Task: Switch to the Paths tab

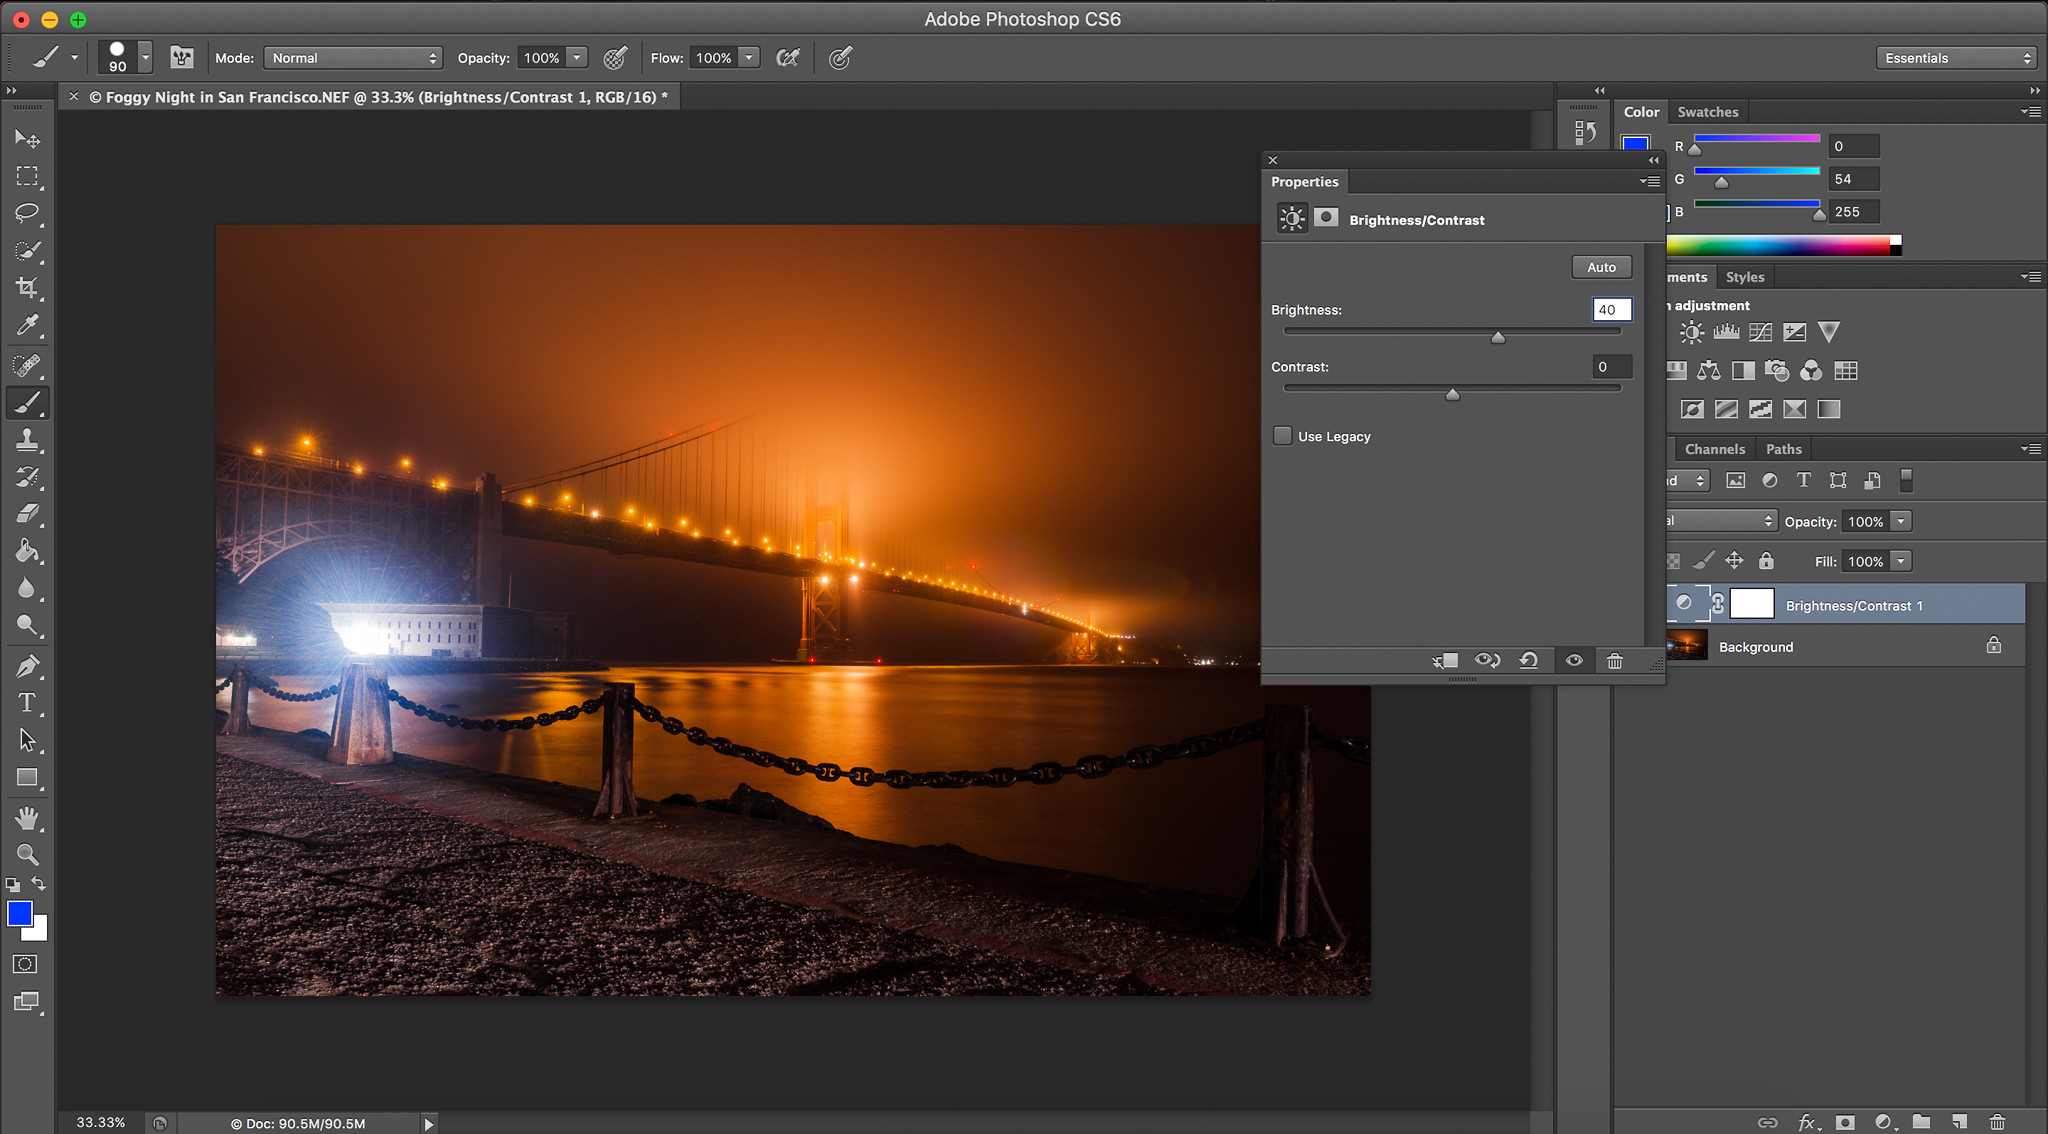Action: pyautogui.click(x=1784, y=447)
